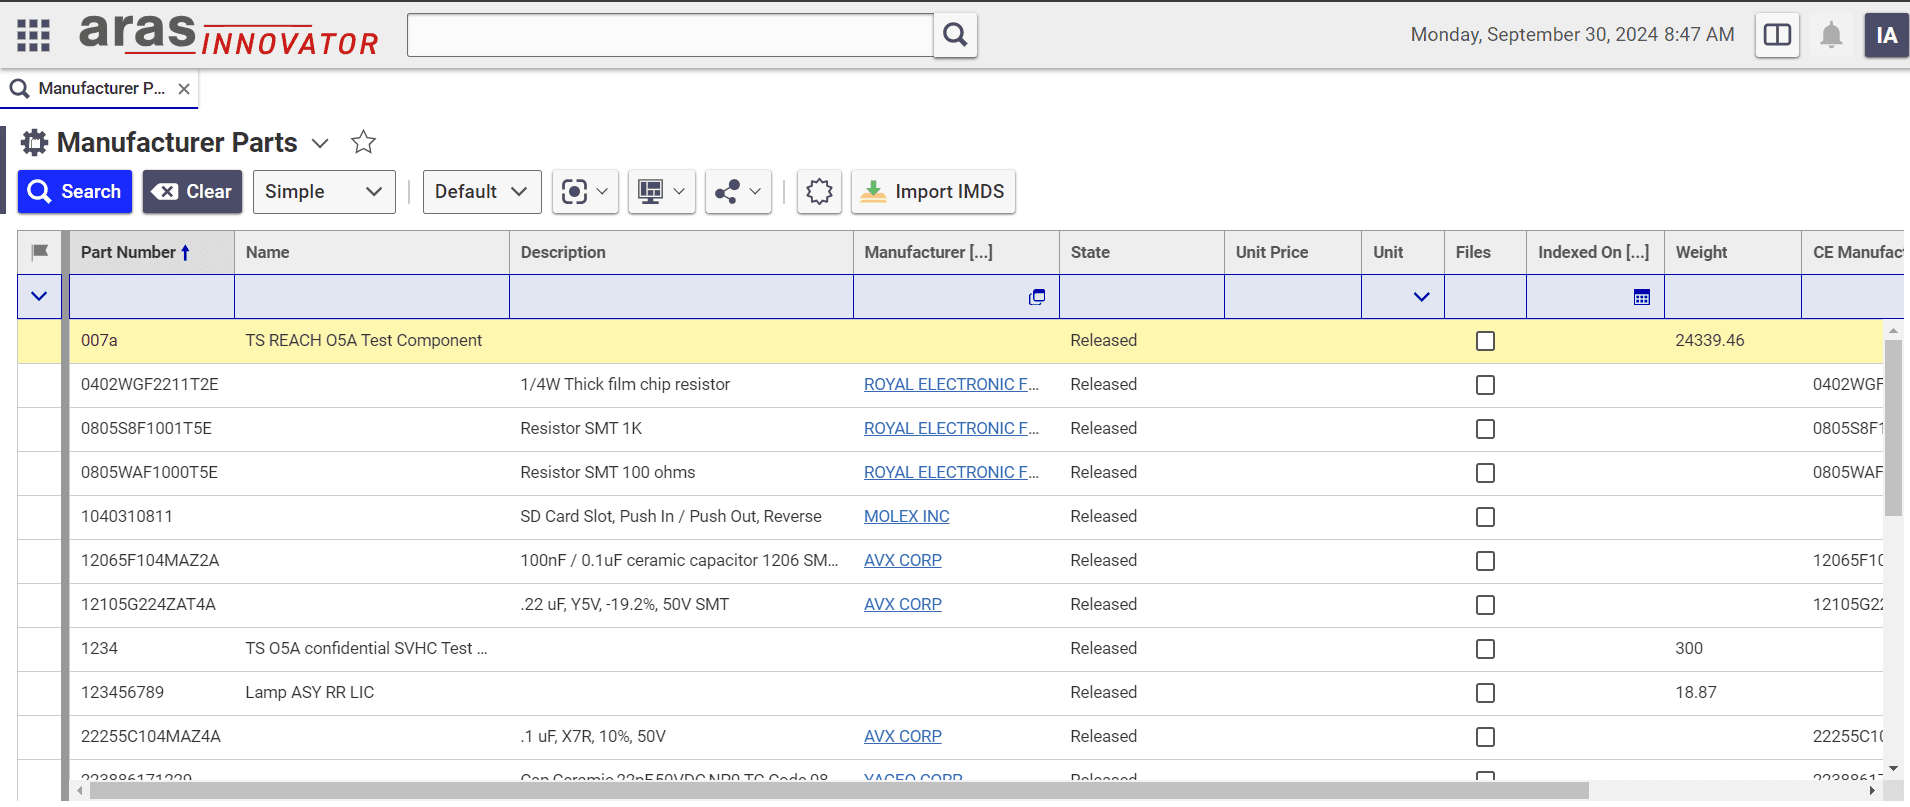
Task: Click weight value 24339.46
Action: point(1710,340)
